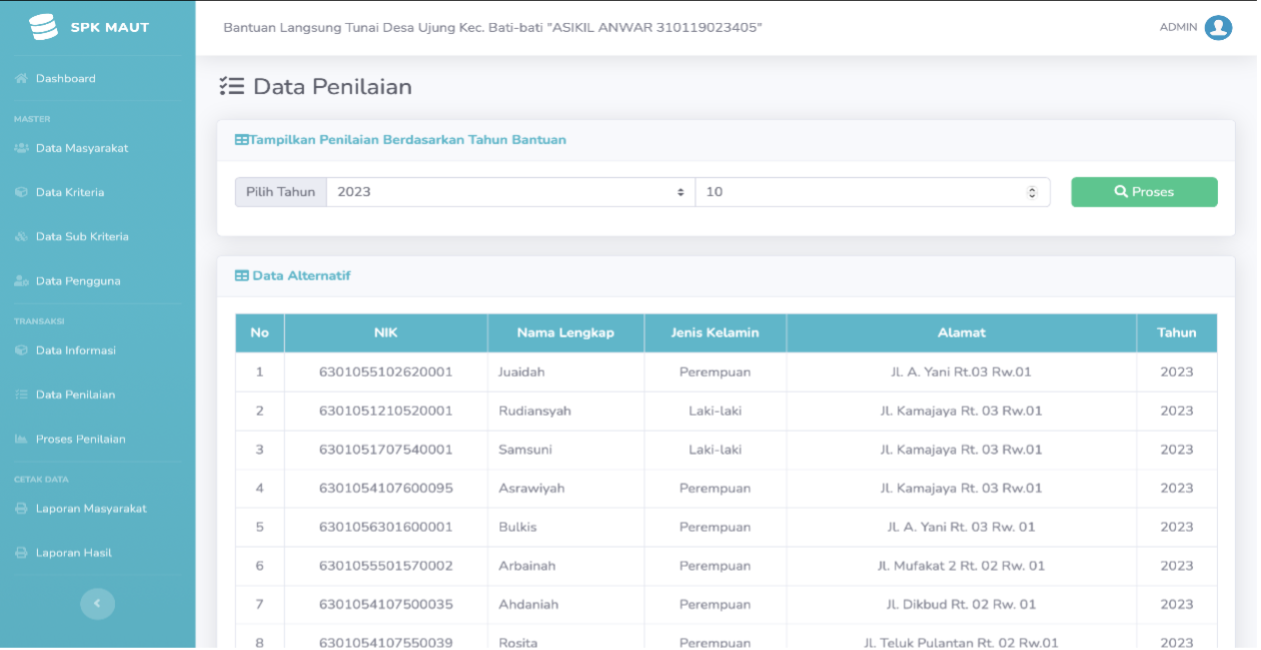1261x650 pixels.
Task: Open Data Sub Kriteria menu item
Action: [x=82, y=237]
